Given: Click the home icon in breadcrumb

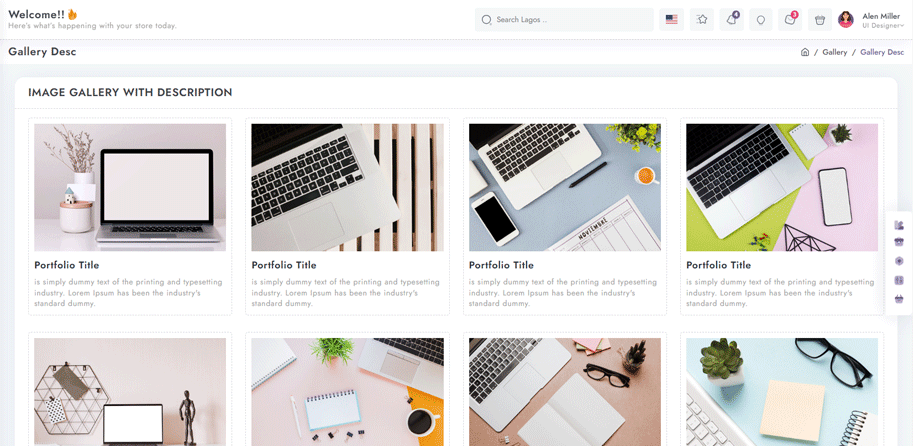Looking at the screenshot, I should (805, 52).
